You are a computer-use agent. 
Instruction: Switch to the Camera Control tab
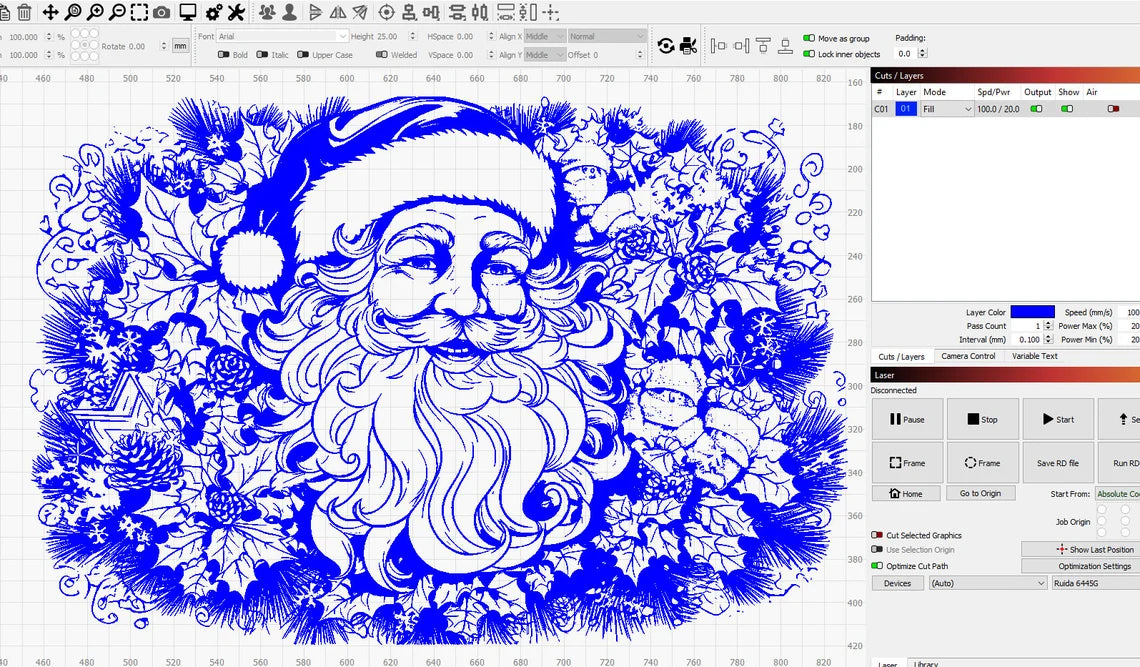pos(968,356)
